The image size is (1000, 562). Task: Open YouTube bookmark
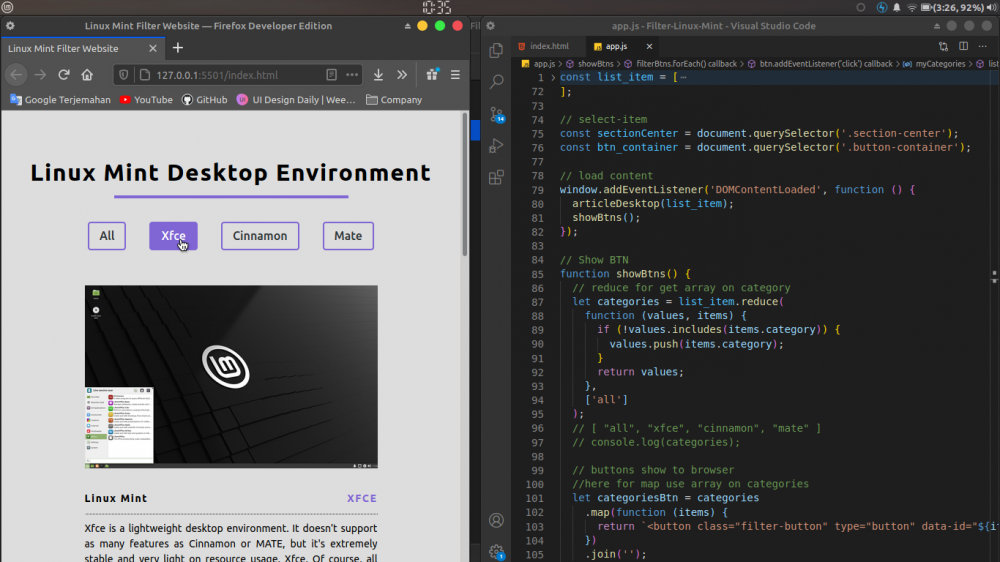point(146,100)
